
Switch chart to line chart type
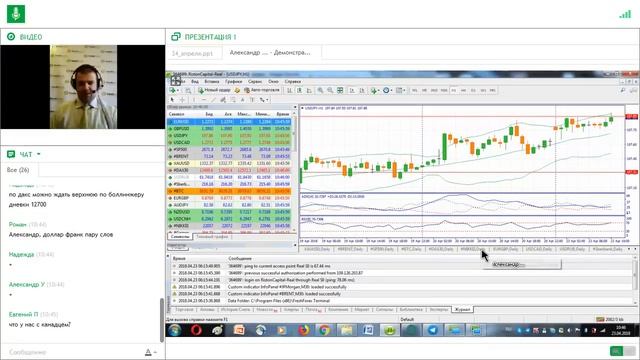[309, 90]
